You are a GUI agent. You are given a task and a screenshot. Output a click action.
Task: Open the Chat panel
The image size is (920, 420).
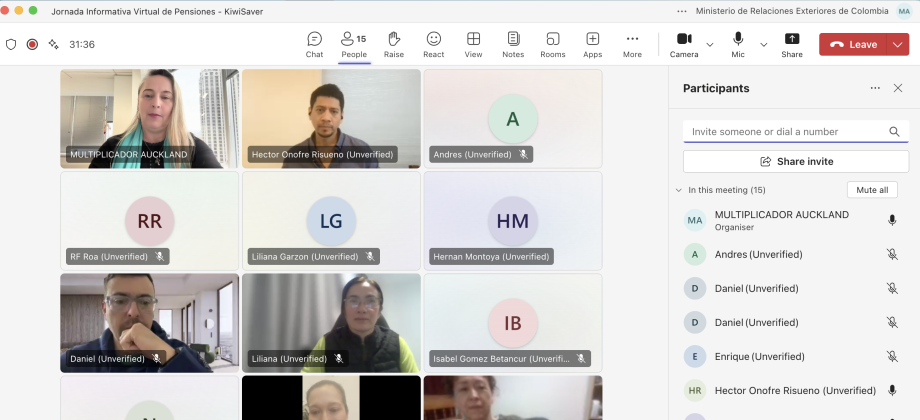pos(314,45)
